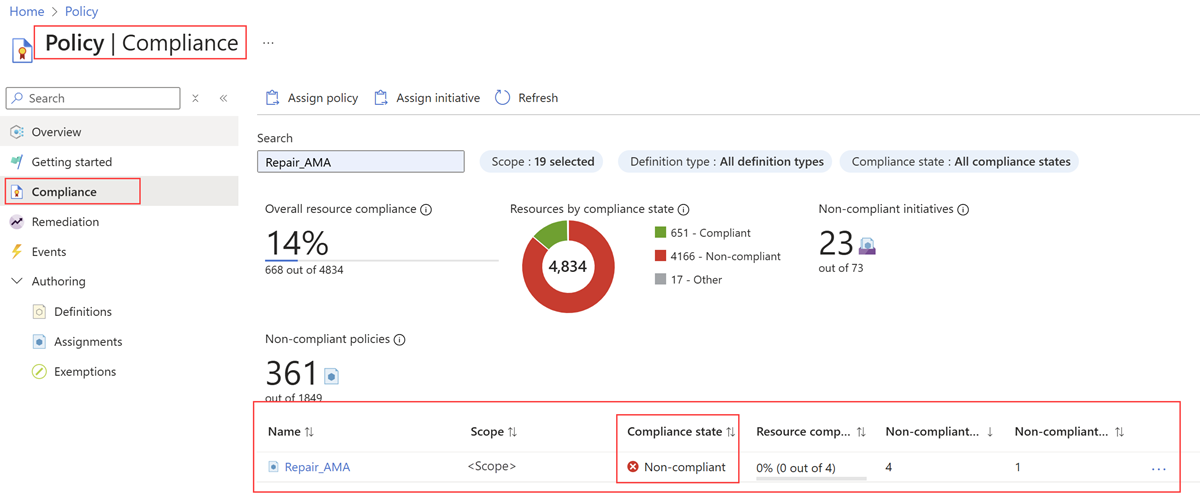Click info icon next to Non-compliant policies
This screenshot has width=1200, height=496.
[x=400, y=340]
